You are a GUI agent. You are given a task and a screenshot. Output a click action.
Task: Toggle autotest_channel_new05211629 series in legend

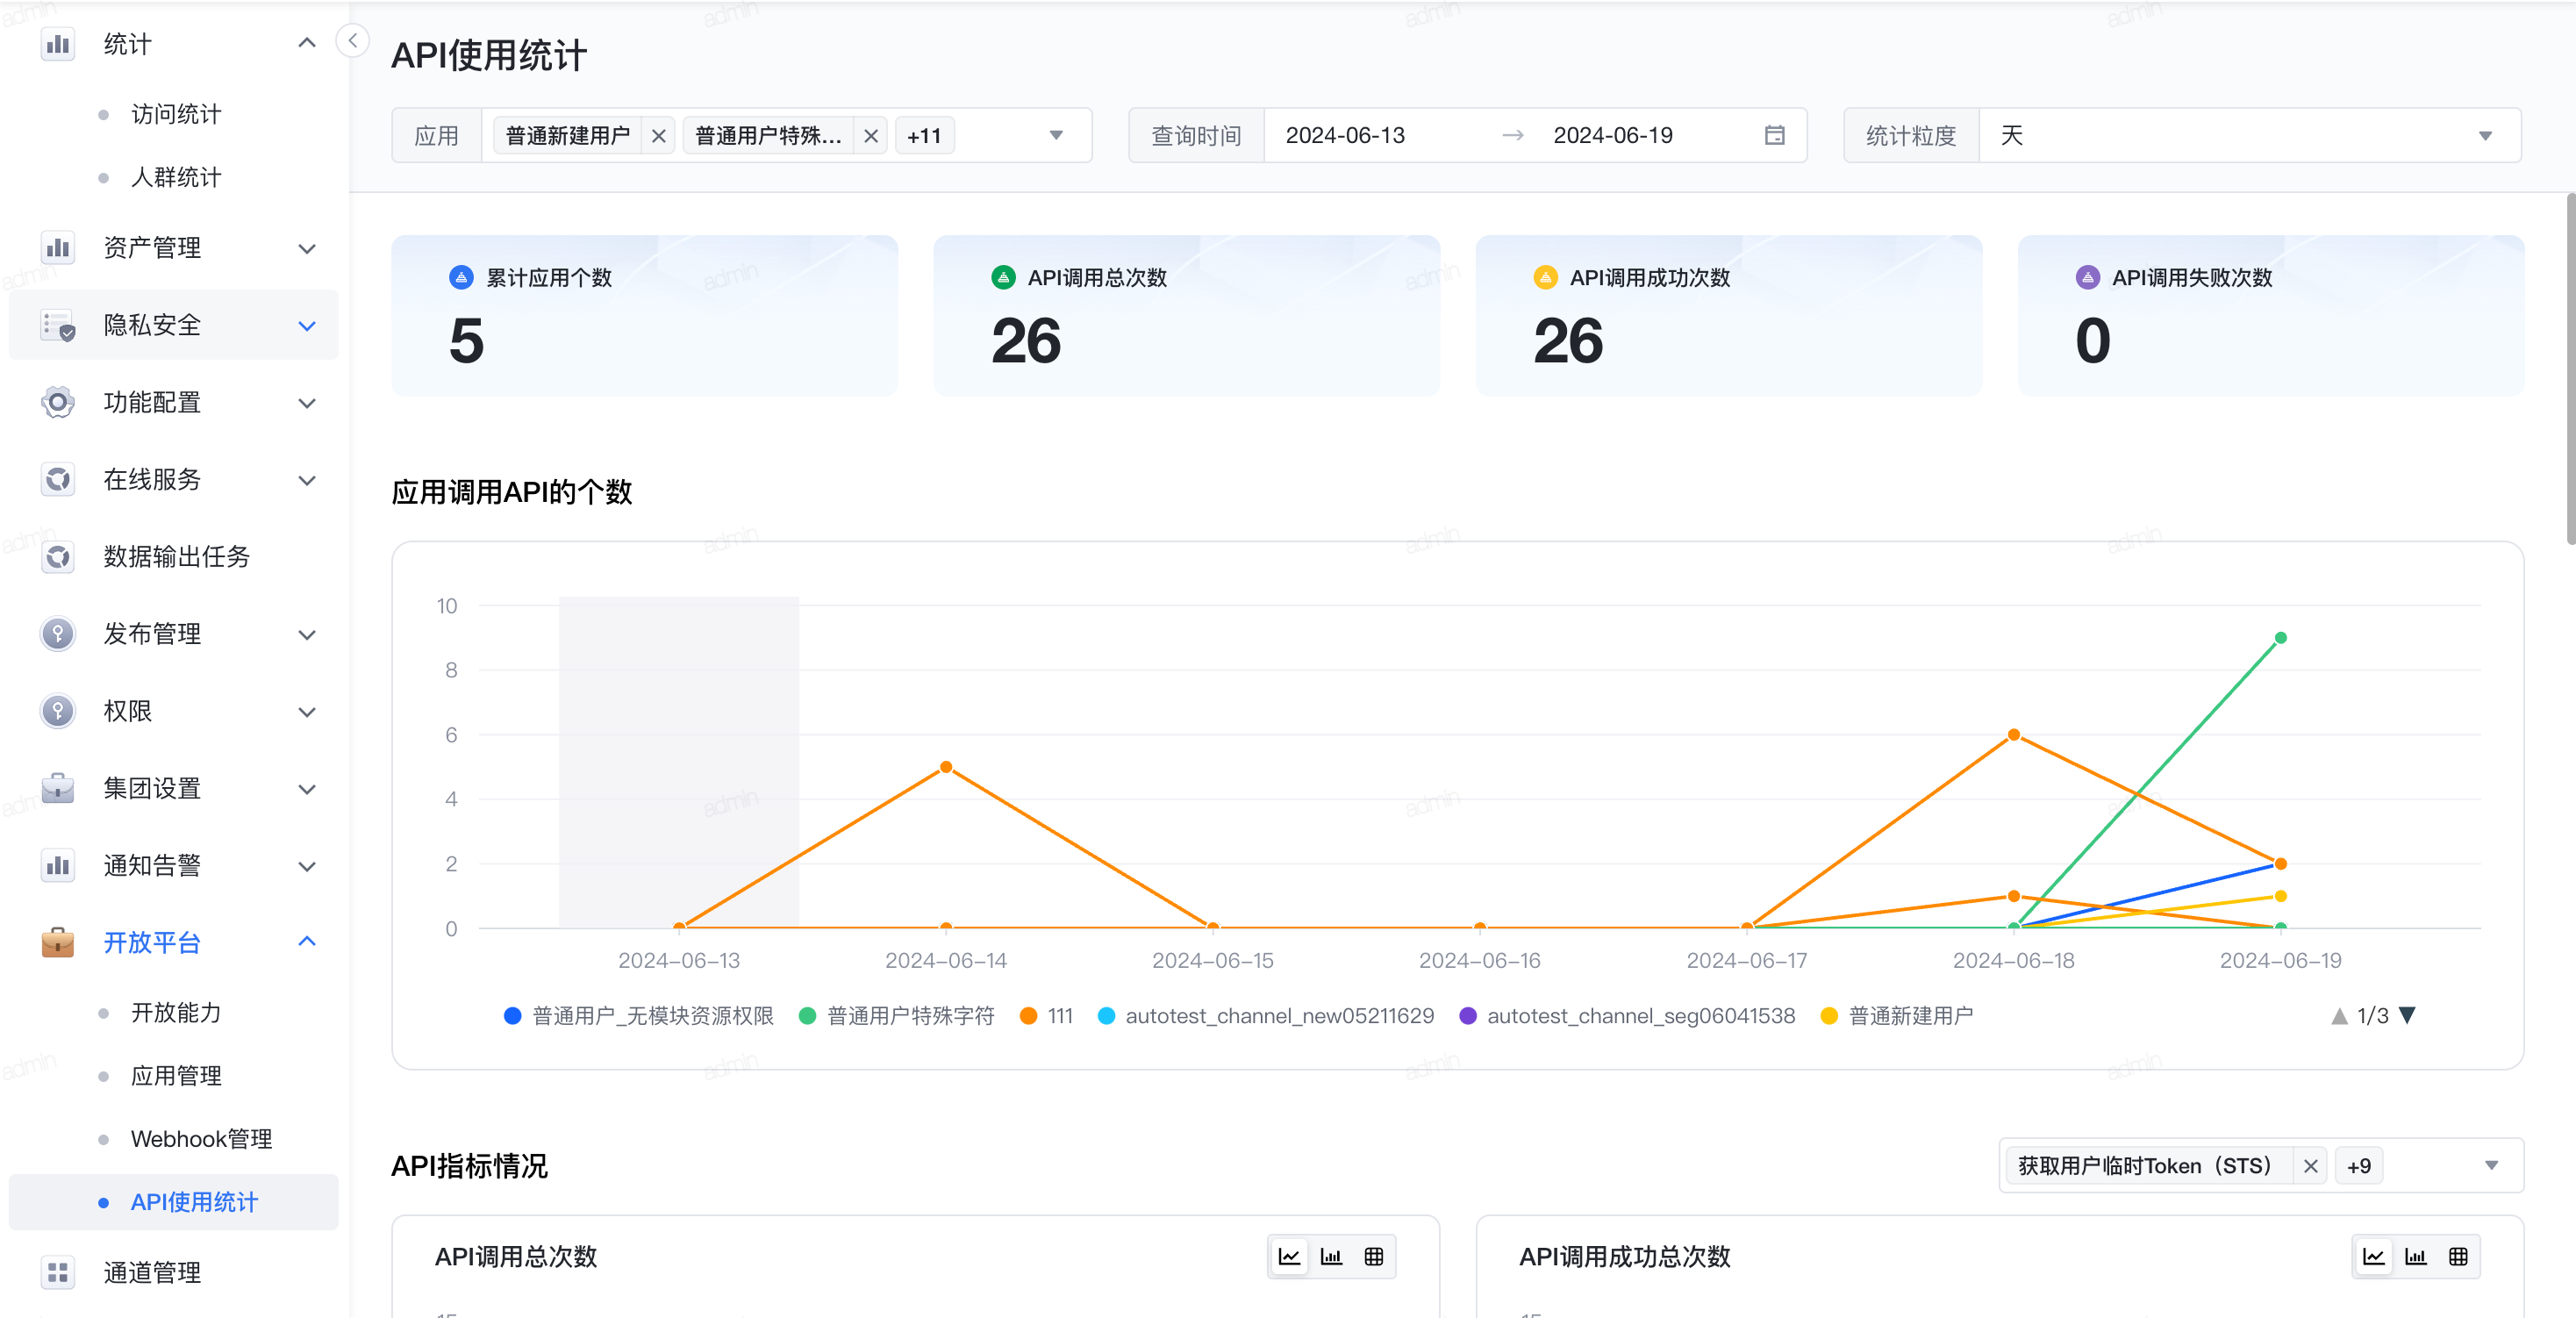[1265, 1016]
